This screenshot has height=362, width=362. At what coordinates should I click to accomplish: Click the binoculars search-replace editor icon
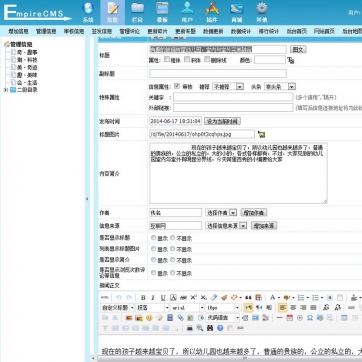coord(210,328)
